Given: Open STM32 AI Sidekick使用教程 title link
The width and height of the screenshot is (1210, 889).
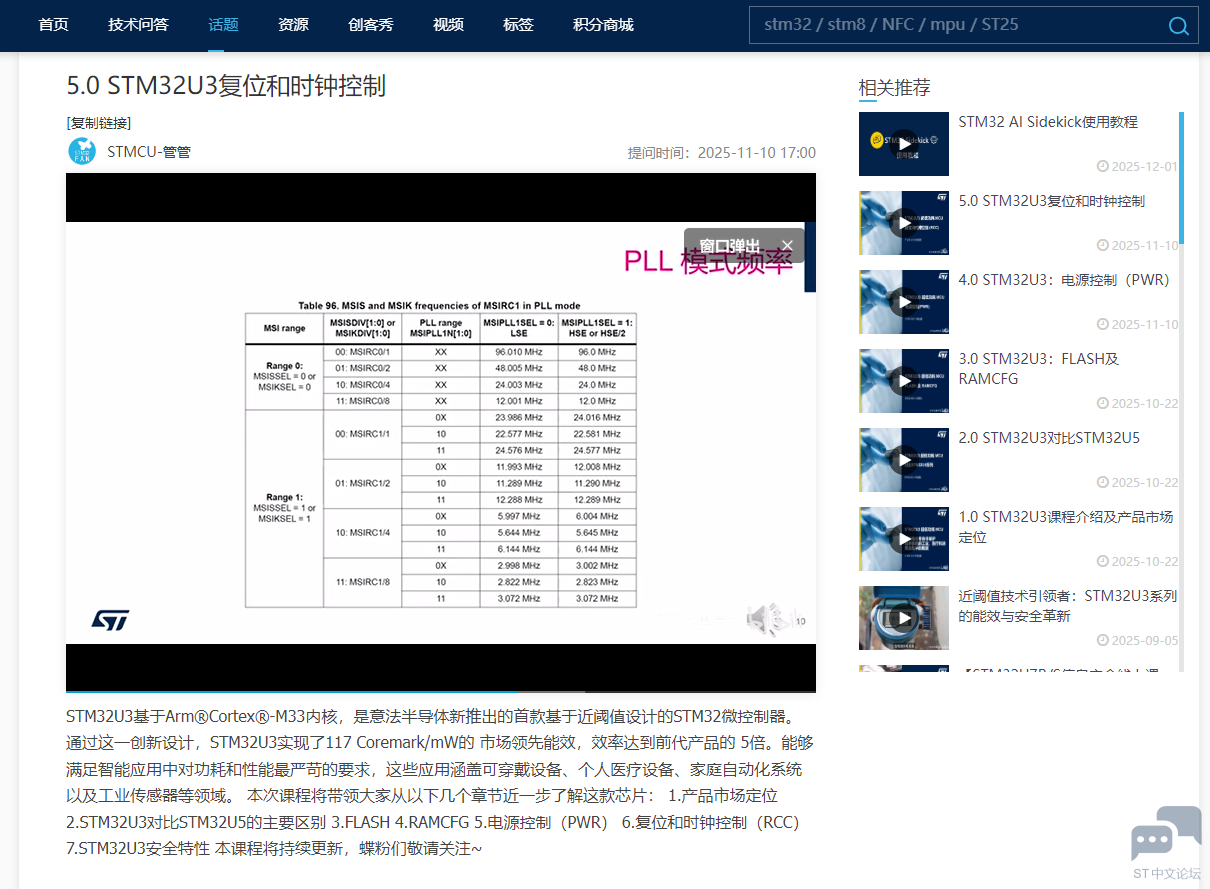Looking at the screenshot, I should pyautogui.click(x=1048, y=122).
